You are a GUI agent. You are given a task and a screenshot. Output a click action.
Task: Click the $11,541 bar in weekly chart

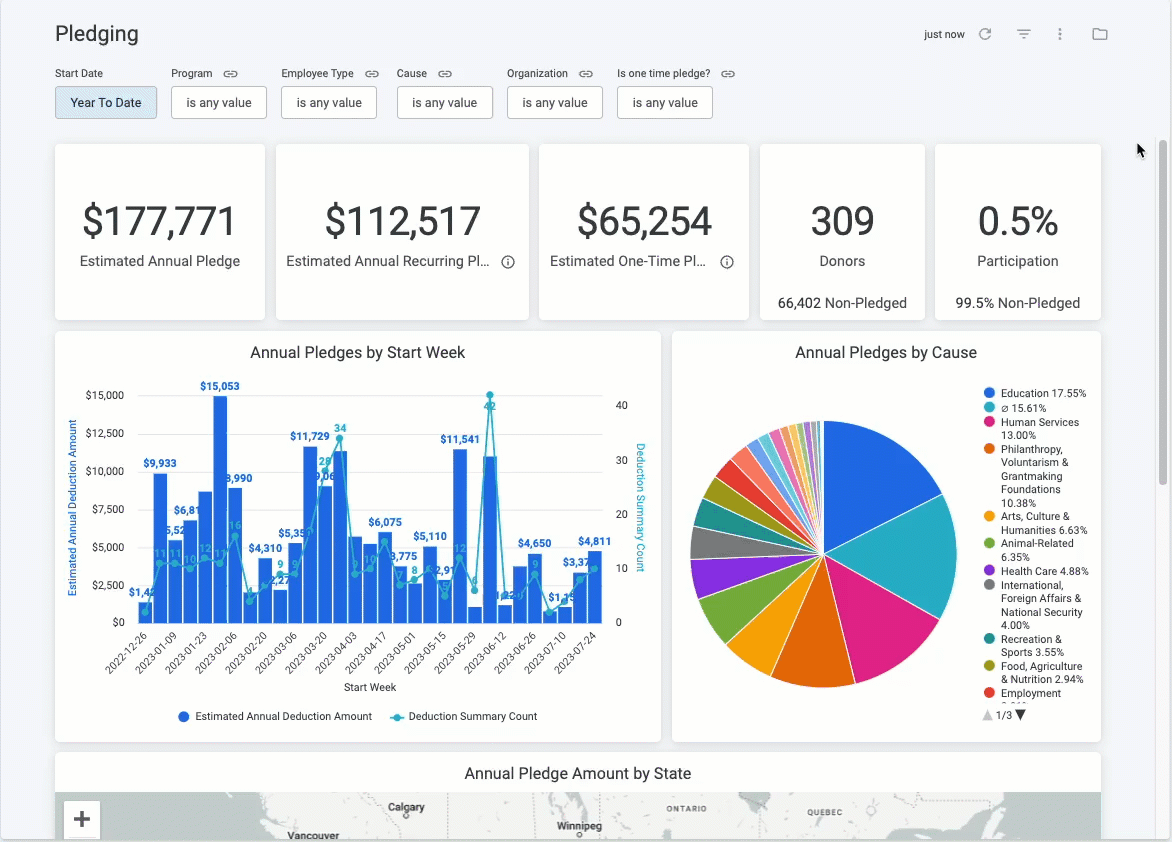(460, 535)
